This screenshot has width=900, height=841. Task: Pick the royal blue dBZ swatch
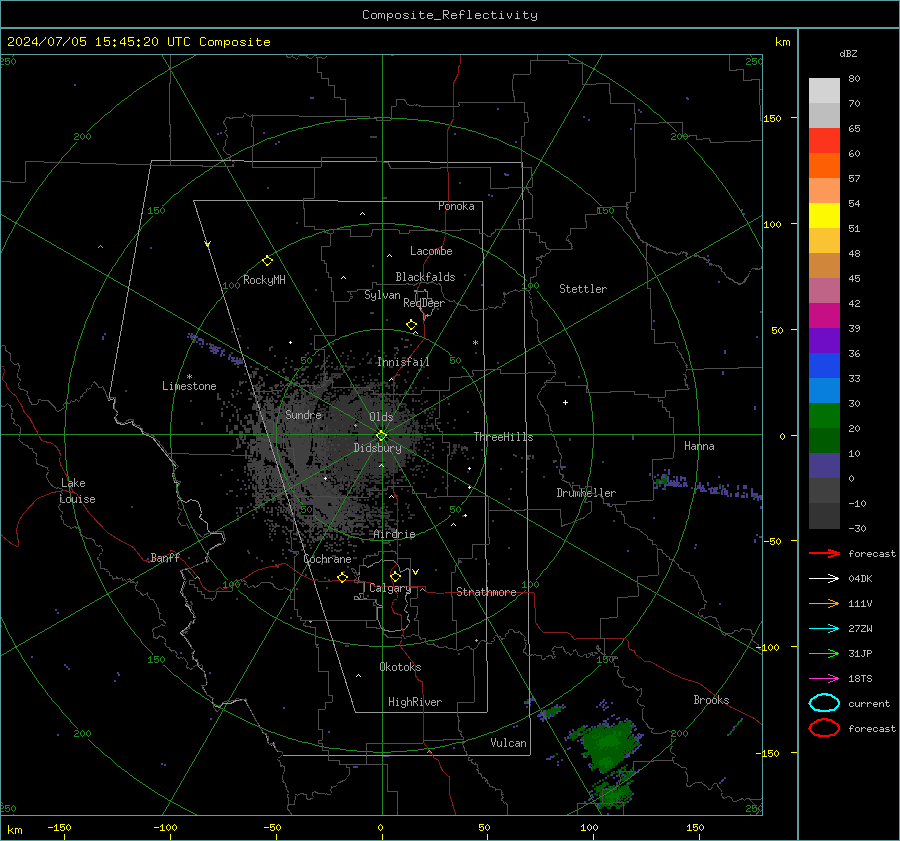(x=824, y=366)
